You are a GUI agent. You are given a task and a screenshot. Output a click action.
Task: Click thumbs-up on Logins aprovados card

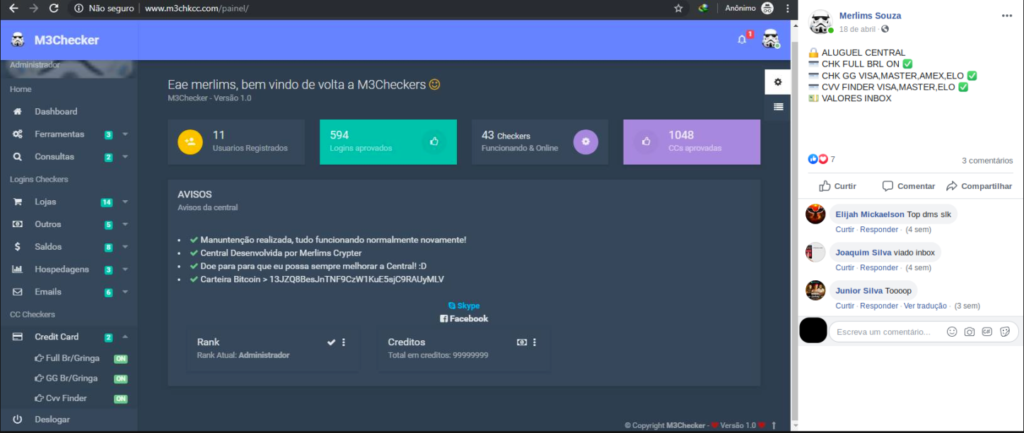pos(434,141)
